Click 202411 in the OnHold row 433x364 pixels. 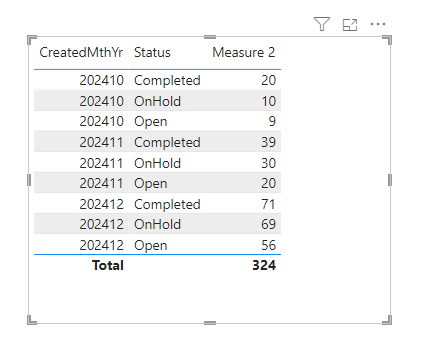102,163
